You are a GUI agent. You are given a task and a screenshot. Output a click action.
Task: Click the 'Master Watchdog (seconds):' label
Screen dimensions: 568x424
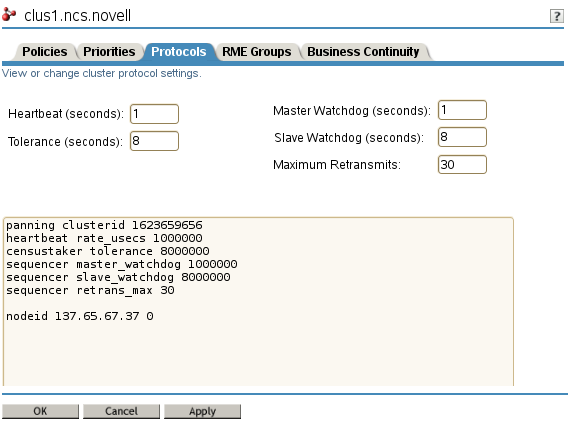352,111
